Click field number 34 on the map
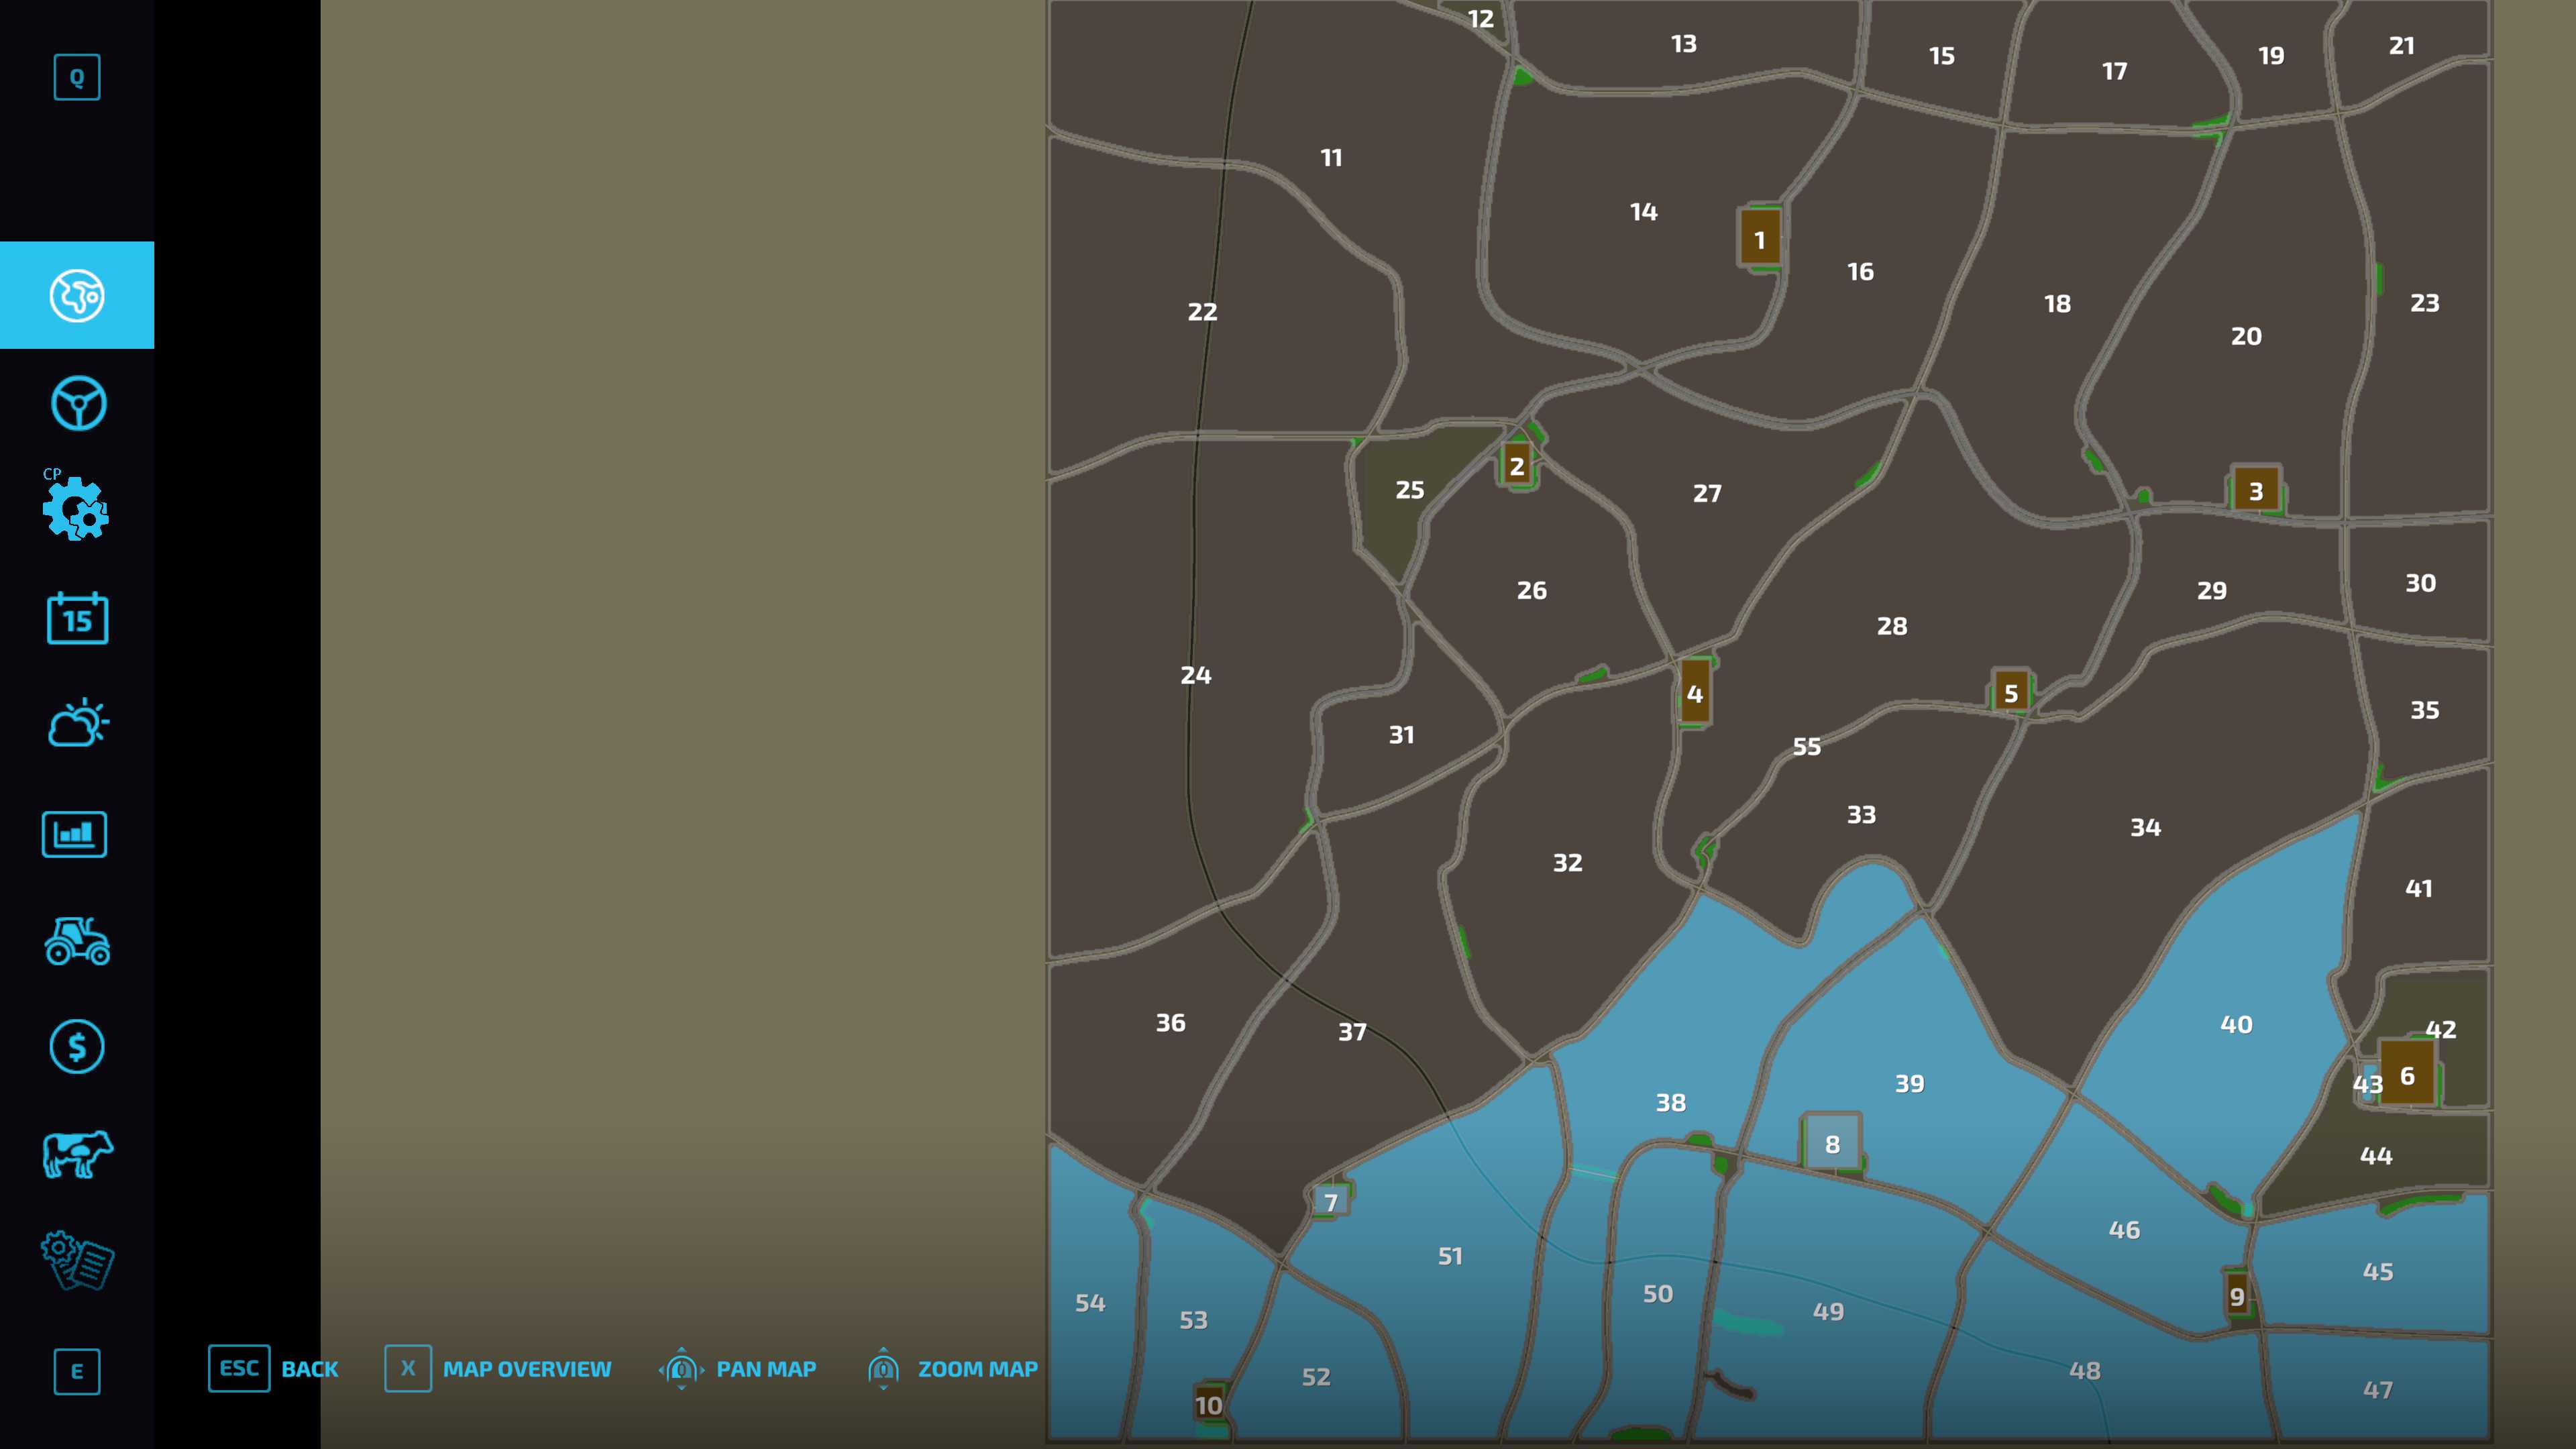Viewport: 2576px width, 1449px height. point(2145,827)
